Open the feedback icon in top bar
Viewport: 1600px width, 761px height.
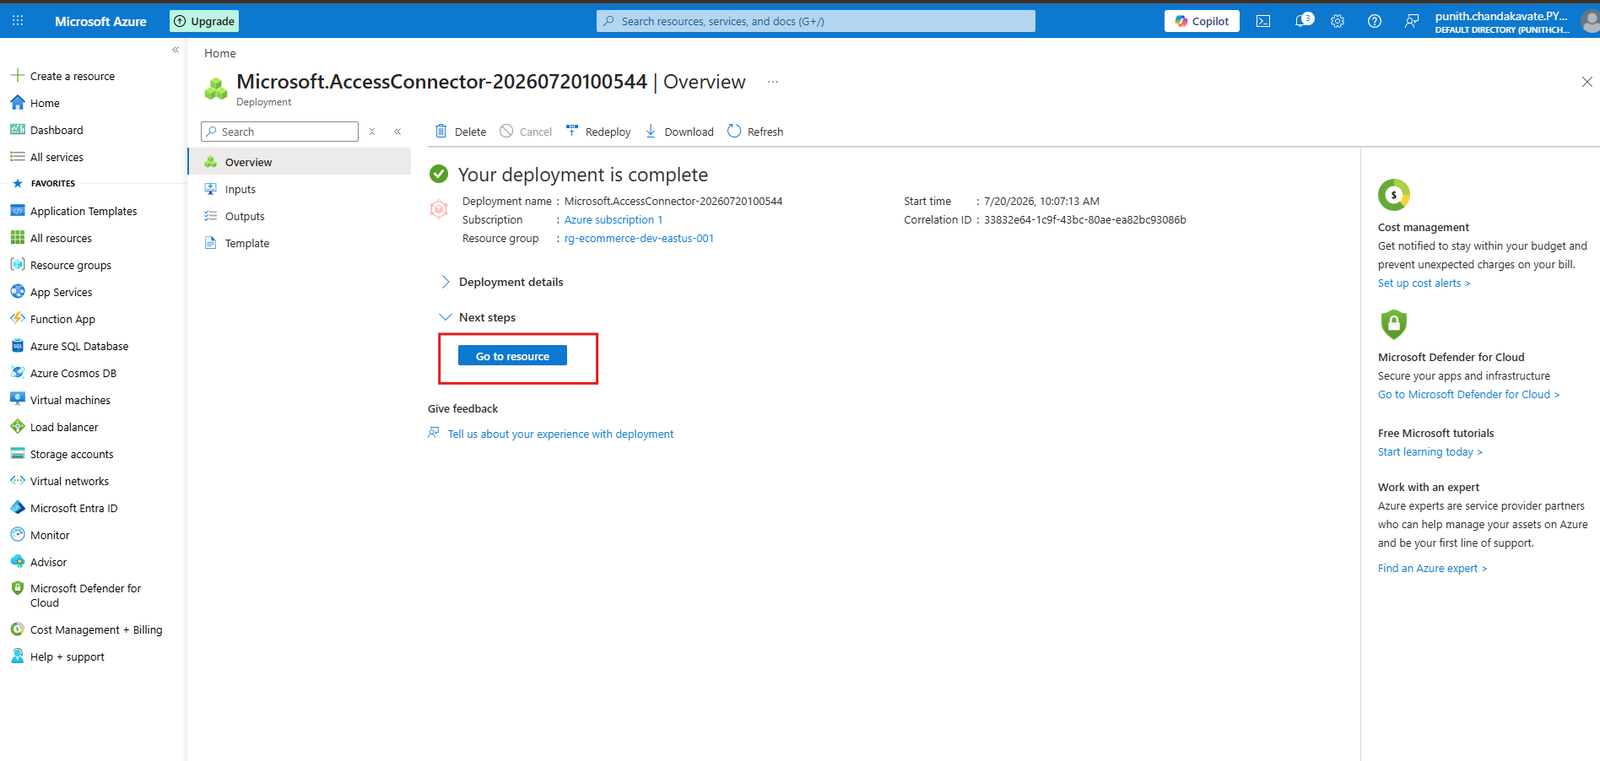(x=1411, y=21)
